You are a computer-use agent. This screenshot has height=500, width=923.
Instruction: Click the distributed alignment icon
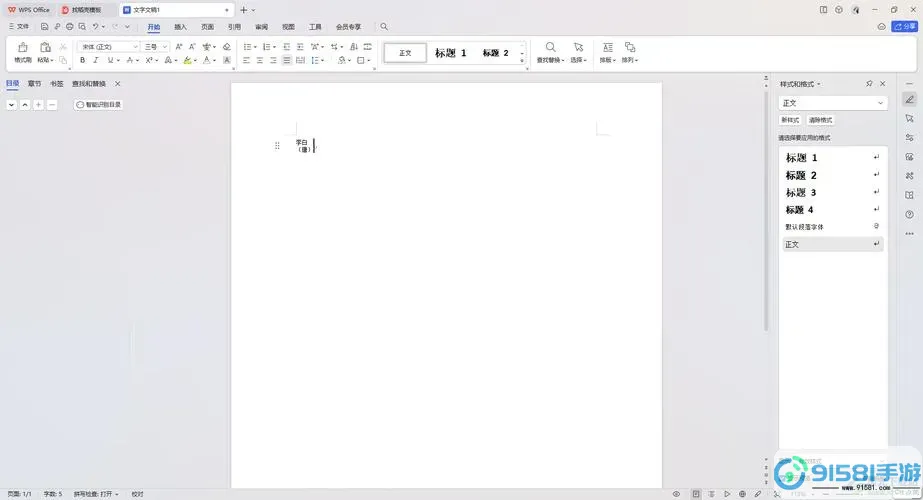pyautogui.click(x=300, y=60)
